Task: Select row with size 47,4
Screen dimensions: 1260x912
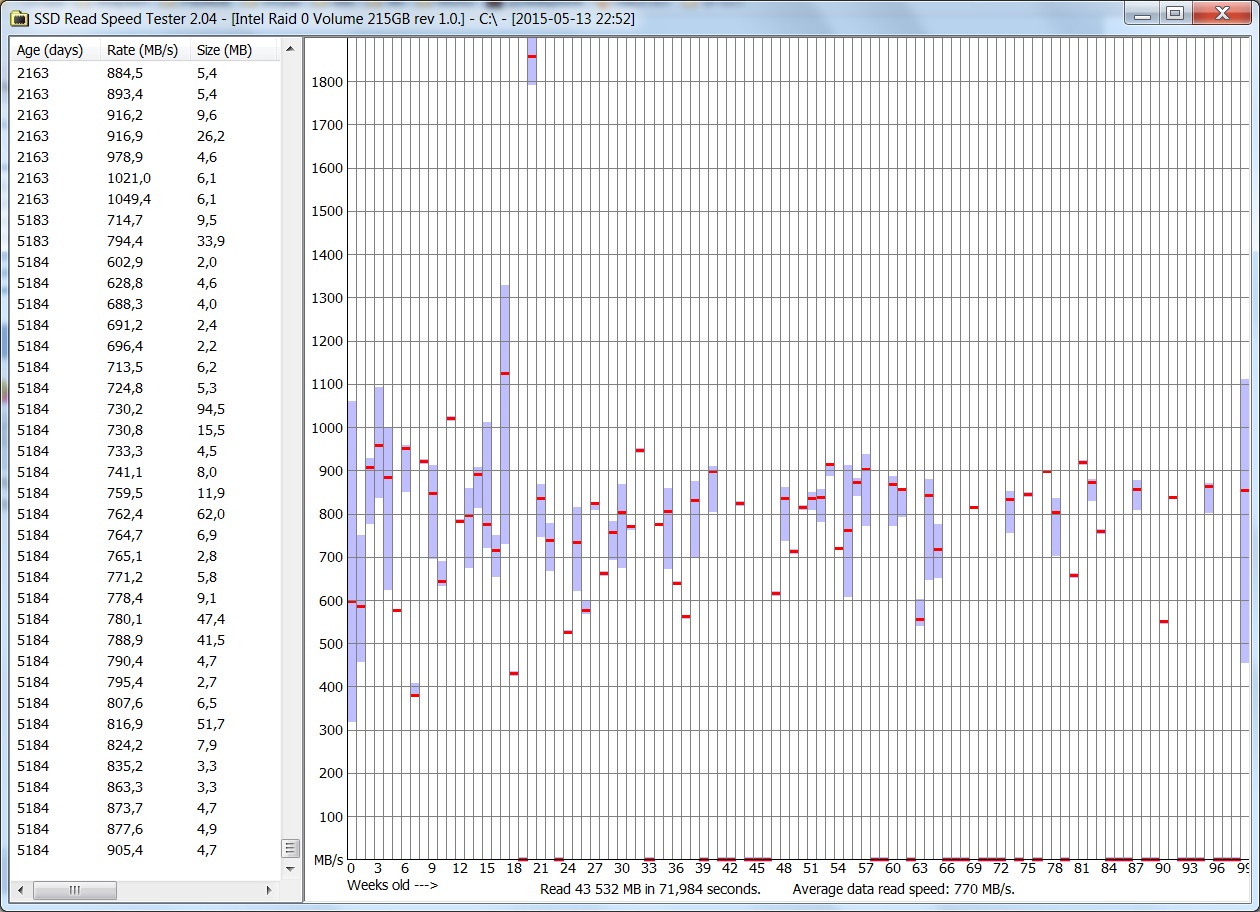Action: [144, 619]
